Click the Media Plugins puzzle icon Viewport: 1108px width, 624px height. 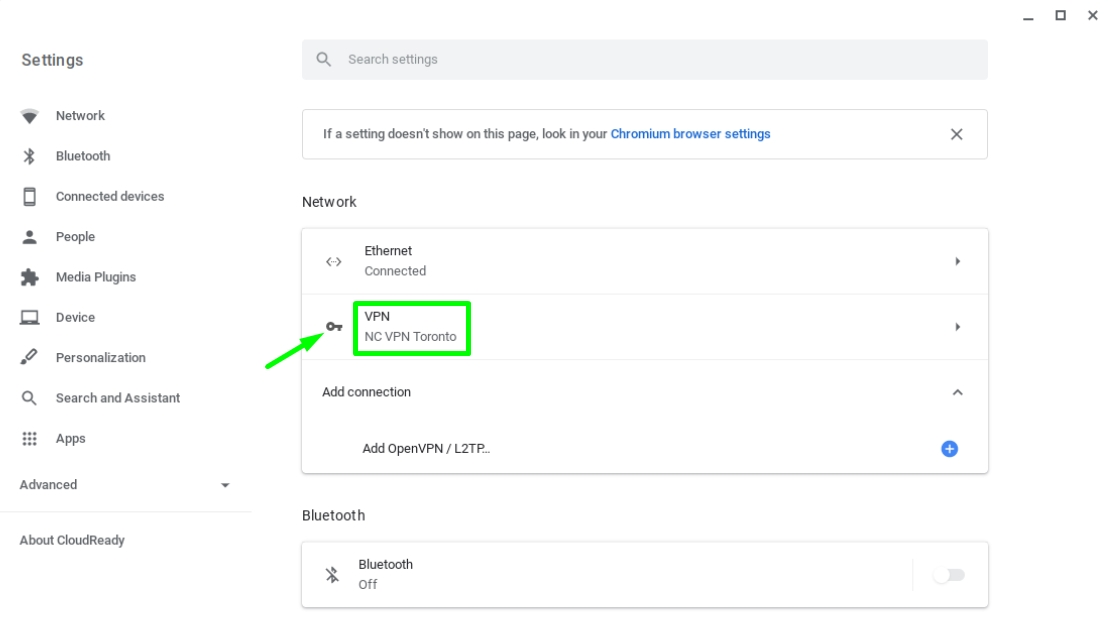29,277
